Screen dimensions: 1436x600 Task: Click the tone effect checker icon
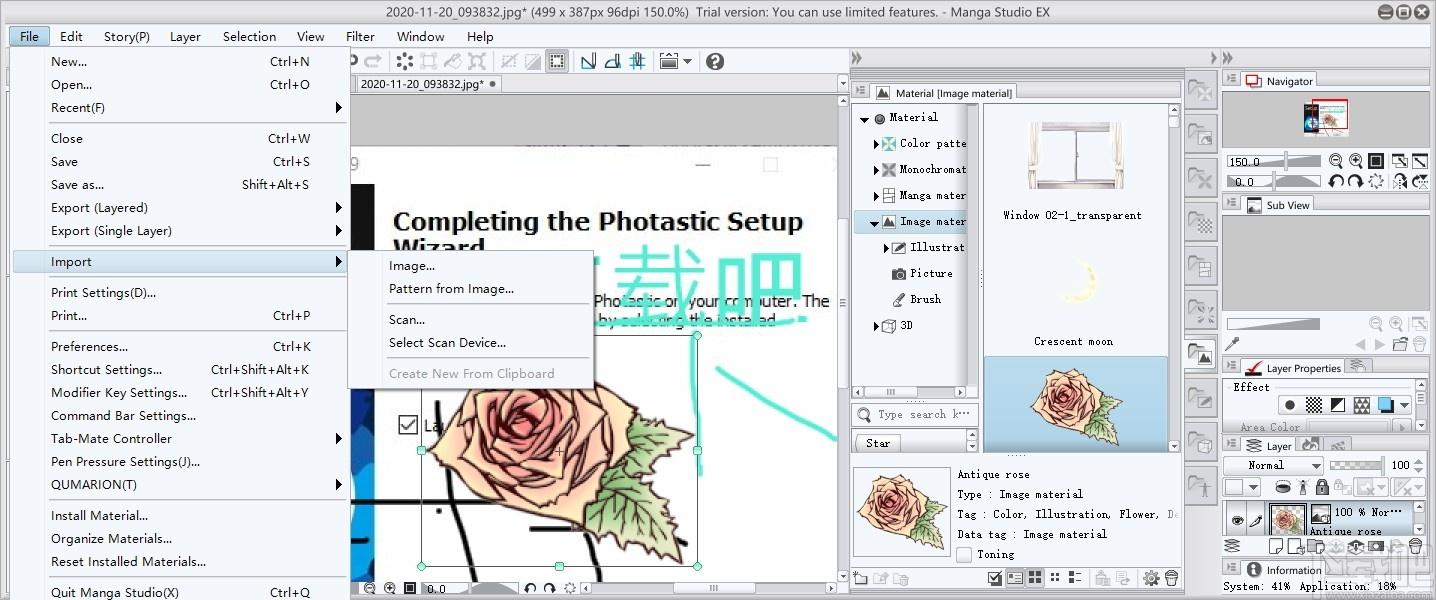pyautogui.click(x=1314, y=405)
